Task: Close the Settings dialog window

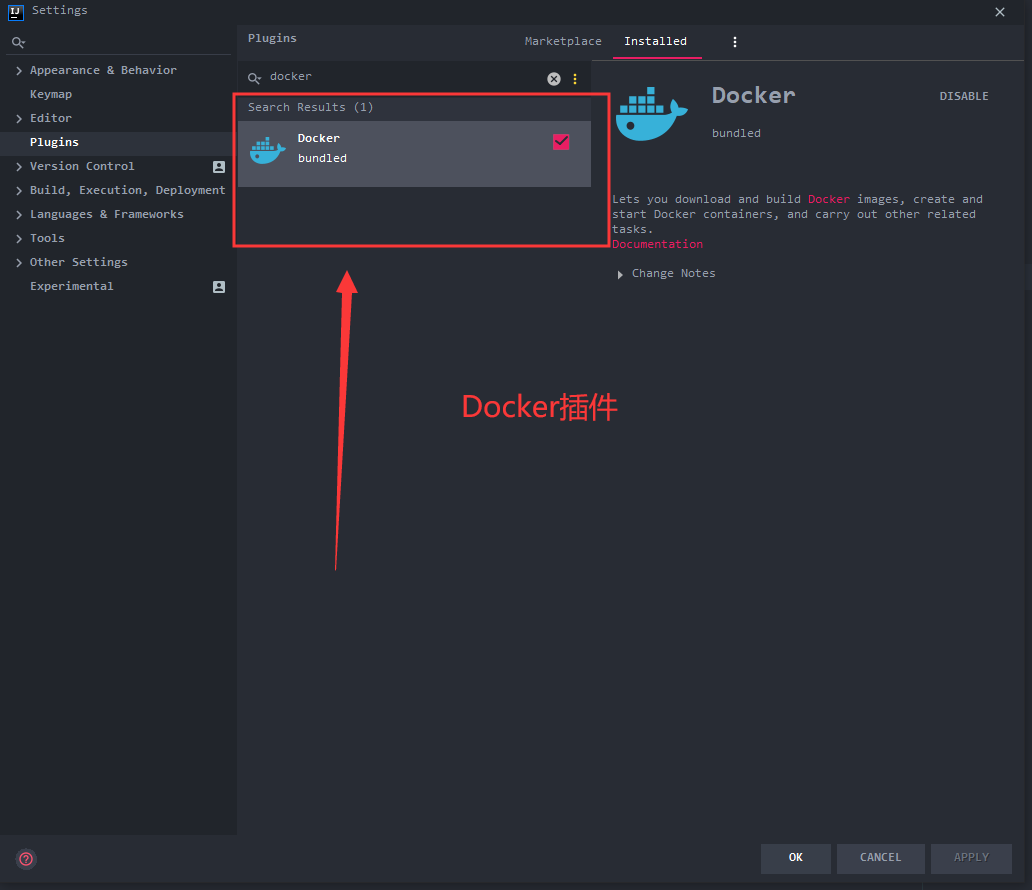Action: [1000, 12]
